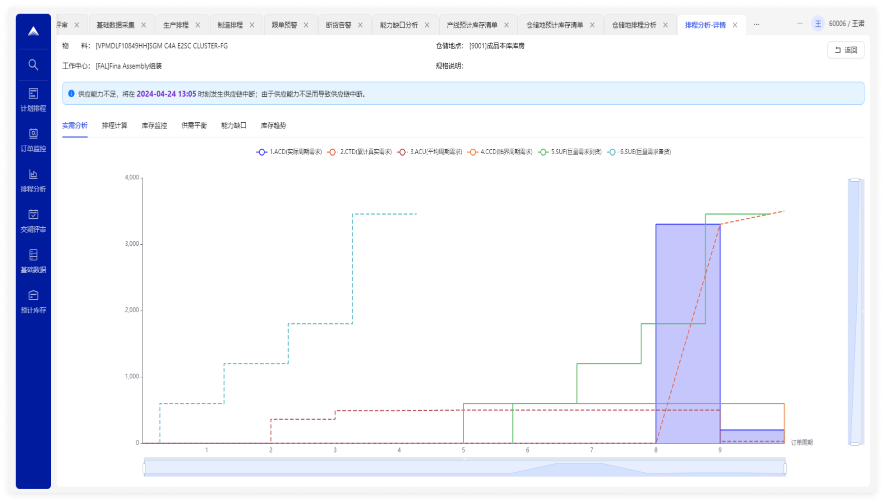Toggle the 3.ACU legend series

tap(430, 152)
